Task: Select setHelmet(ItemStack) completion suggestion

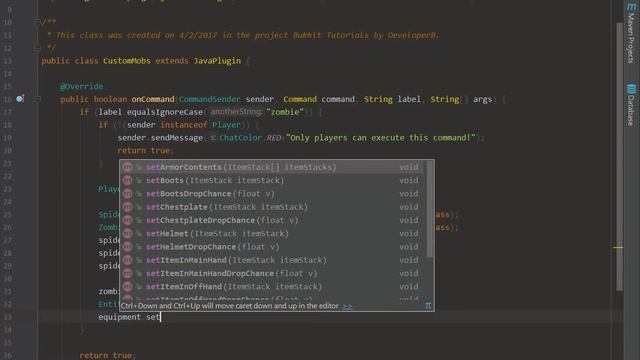Action: 273,233
